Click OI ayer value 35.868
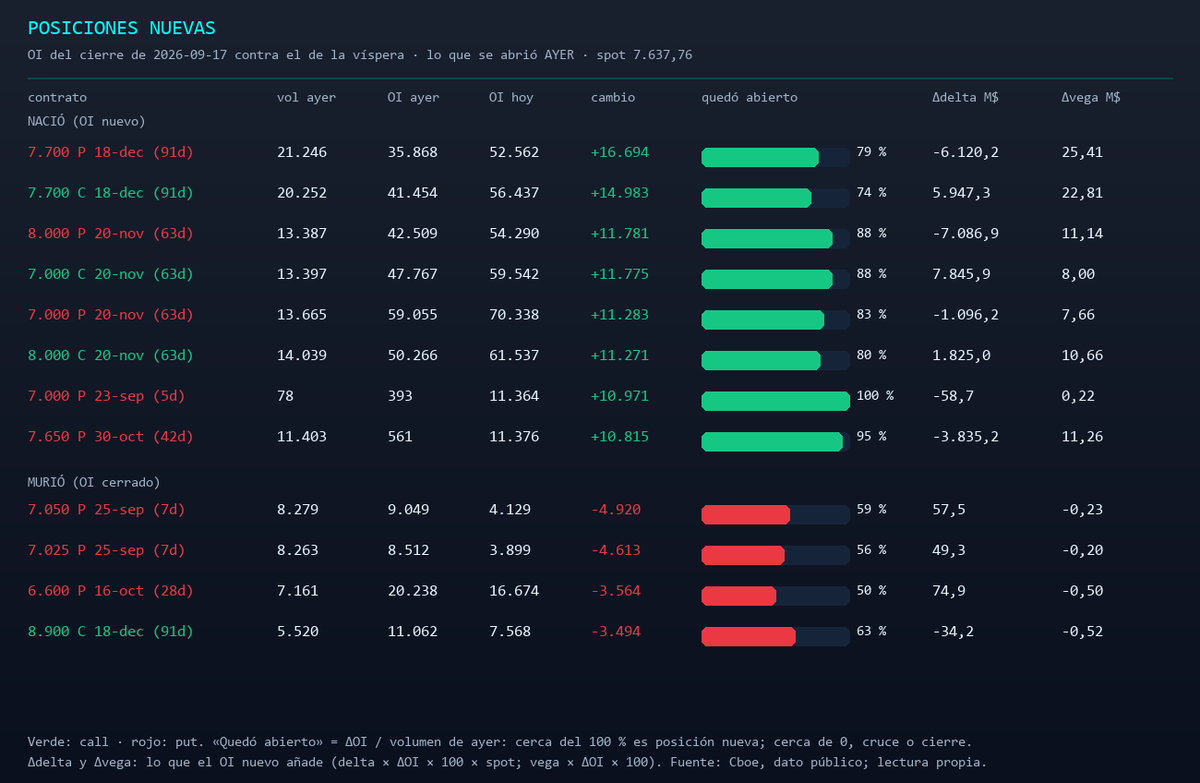1200x783 pixels. (413, 153)
